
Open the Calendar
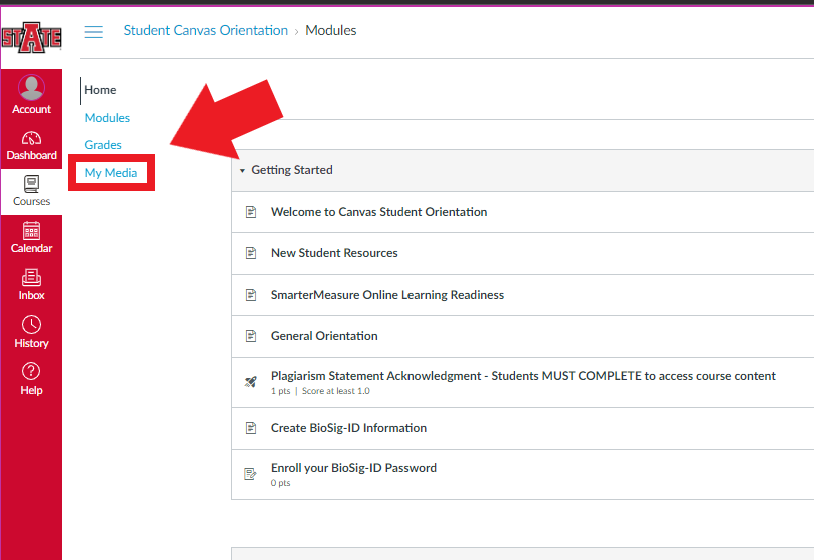[x=31, y=238]
